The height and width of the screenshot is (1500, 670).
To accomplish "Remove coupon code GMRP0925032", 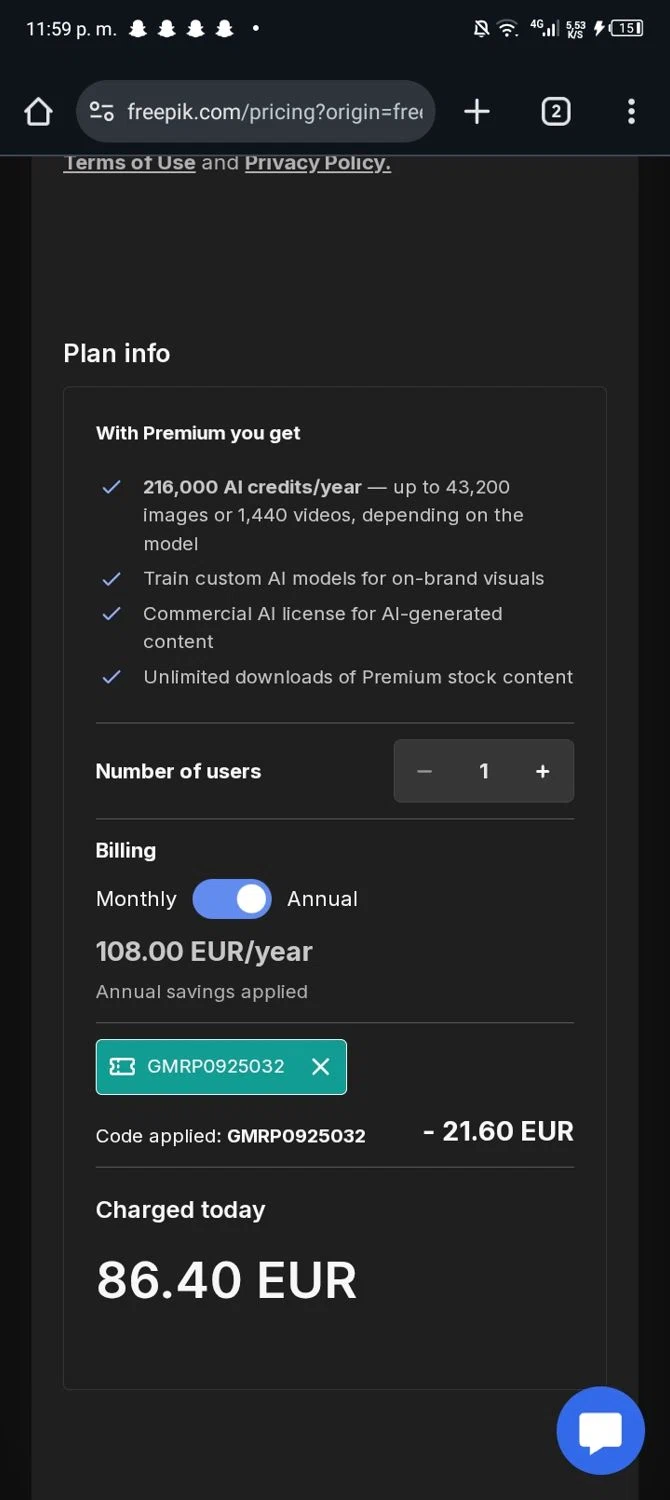I will (x=320, y=1067).
